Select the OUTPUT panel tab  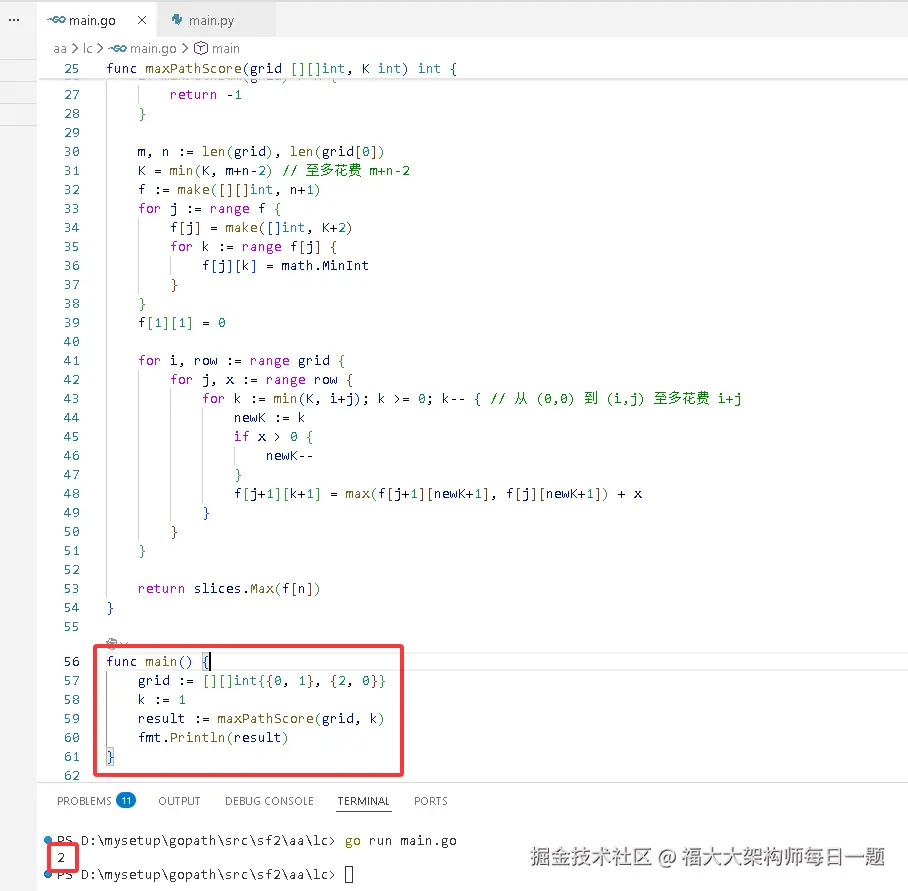179,801
